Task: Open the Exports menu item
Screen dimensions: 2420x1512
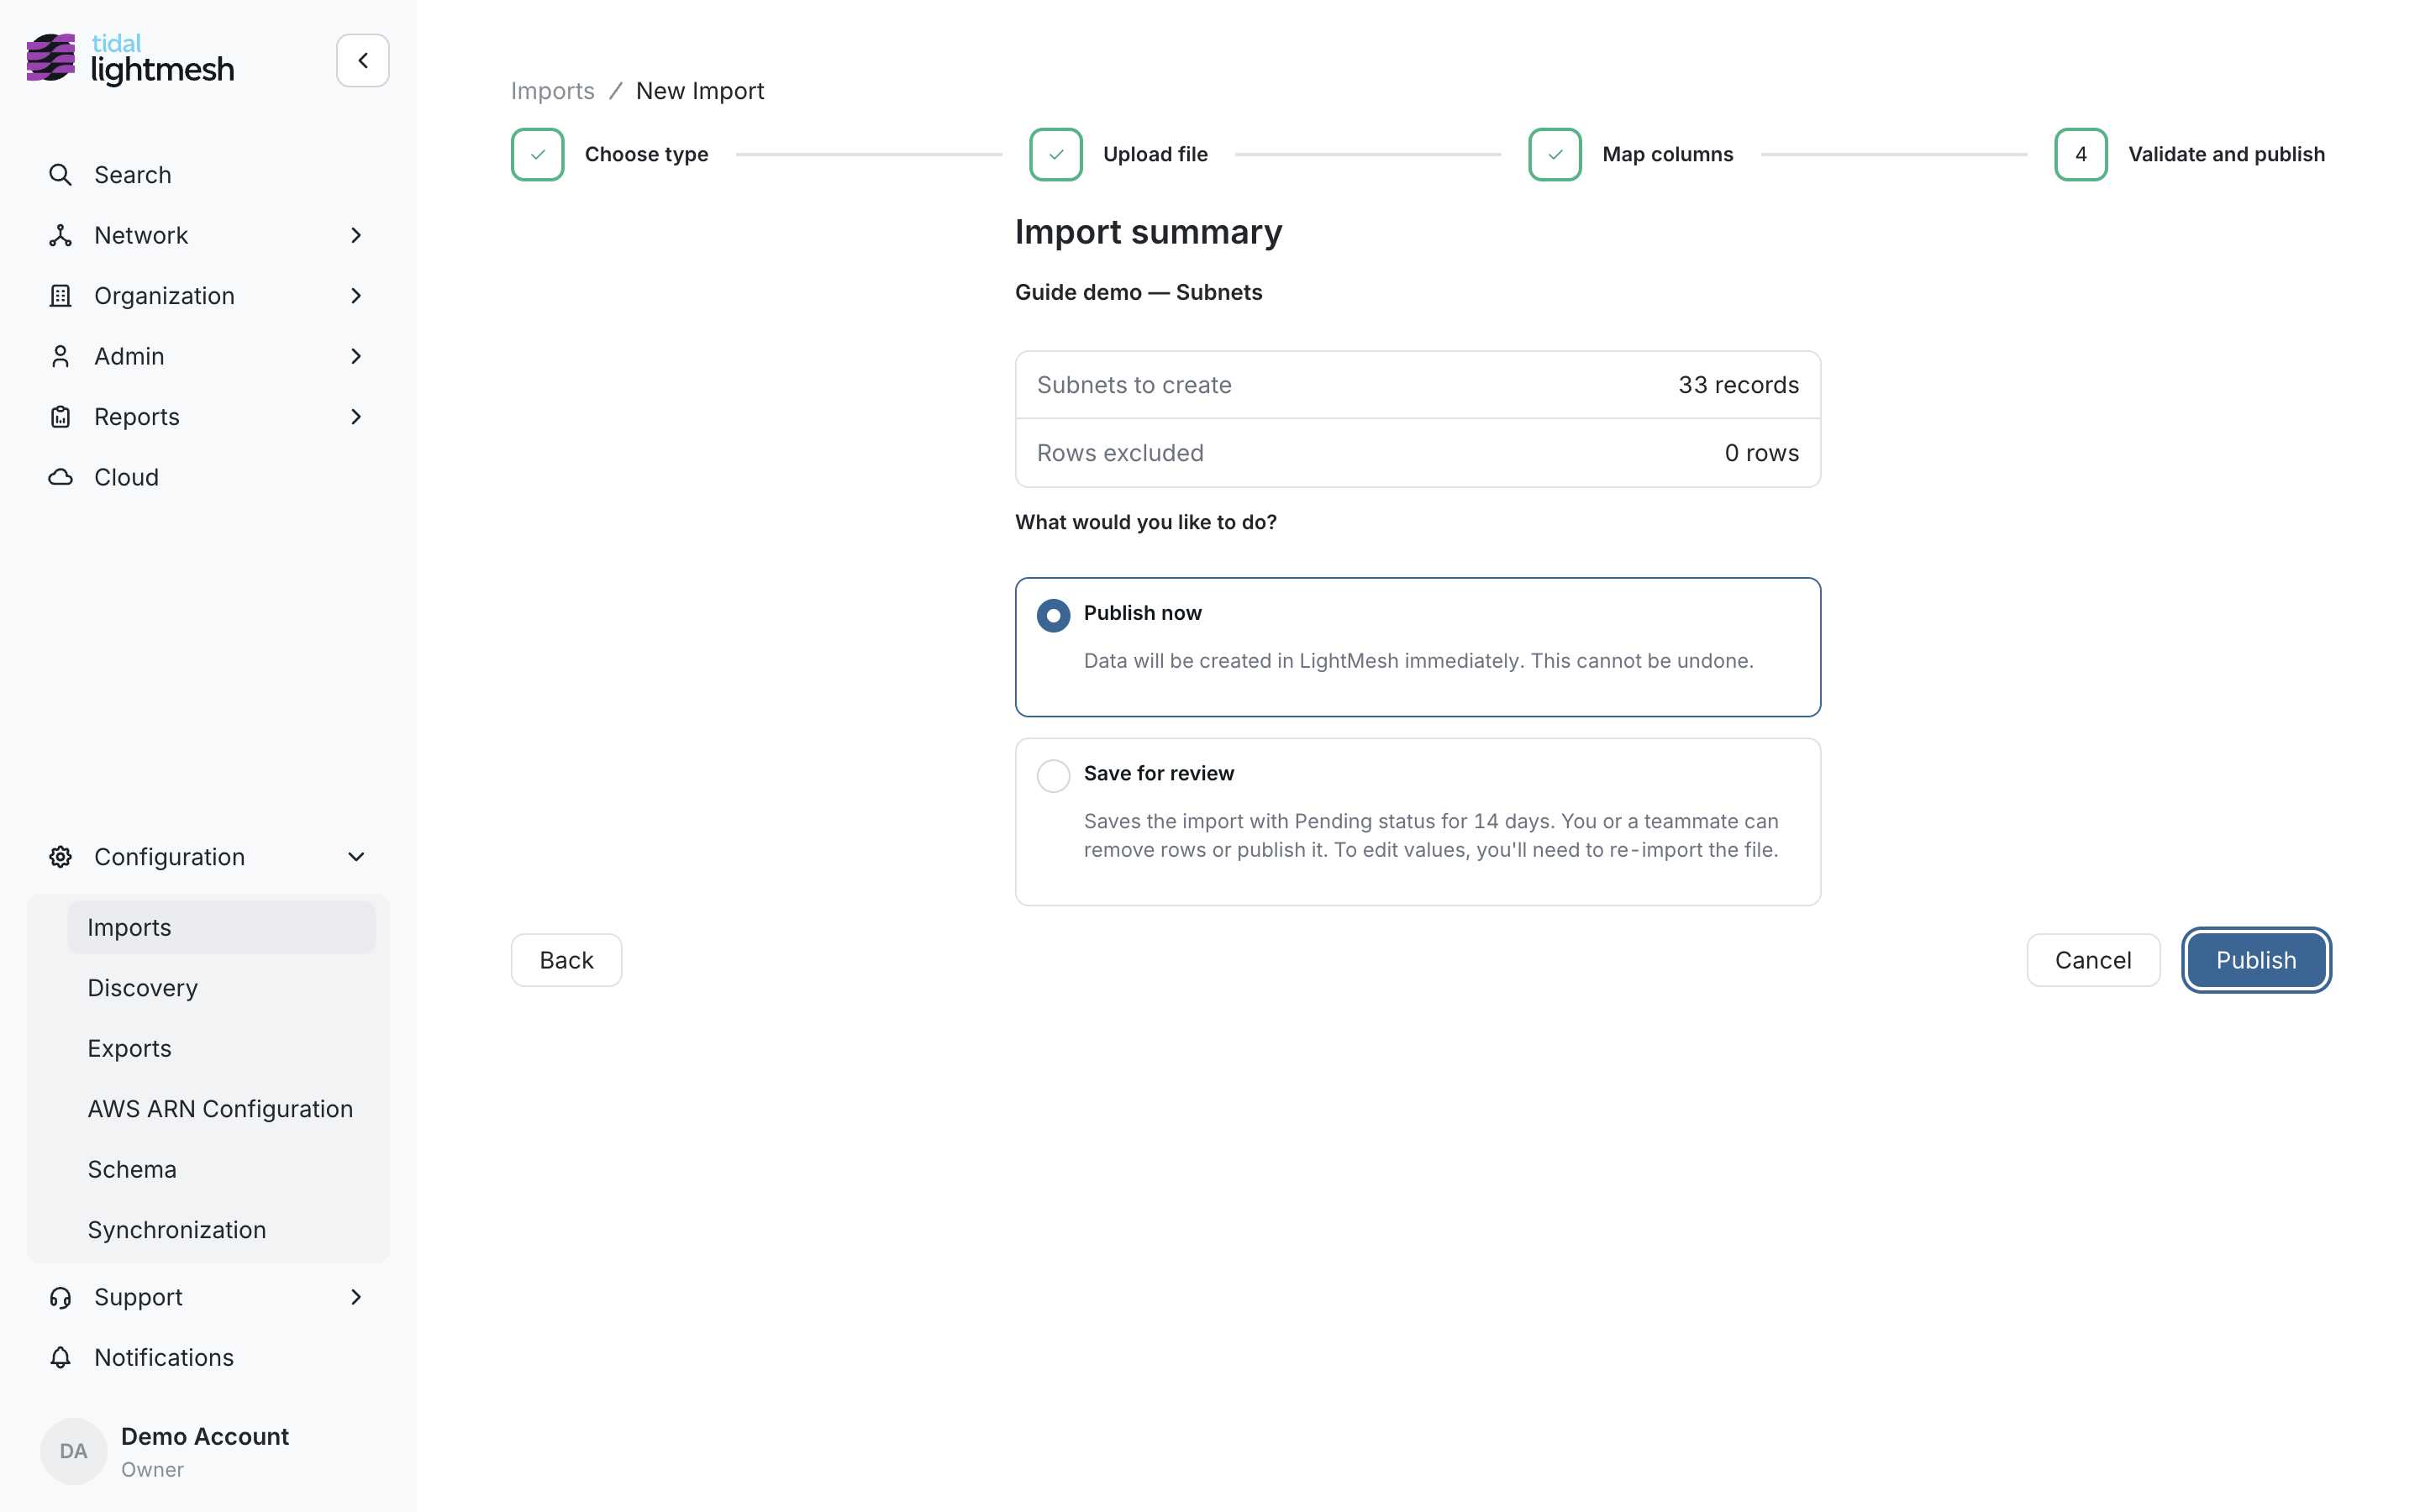Action: (x=221, y=1048)
